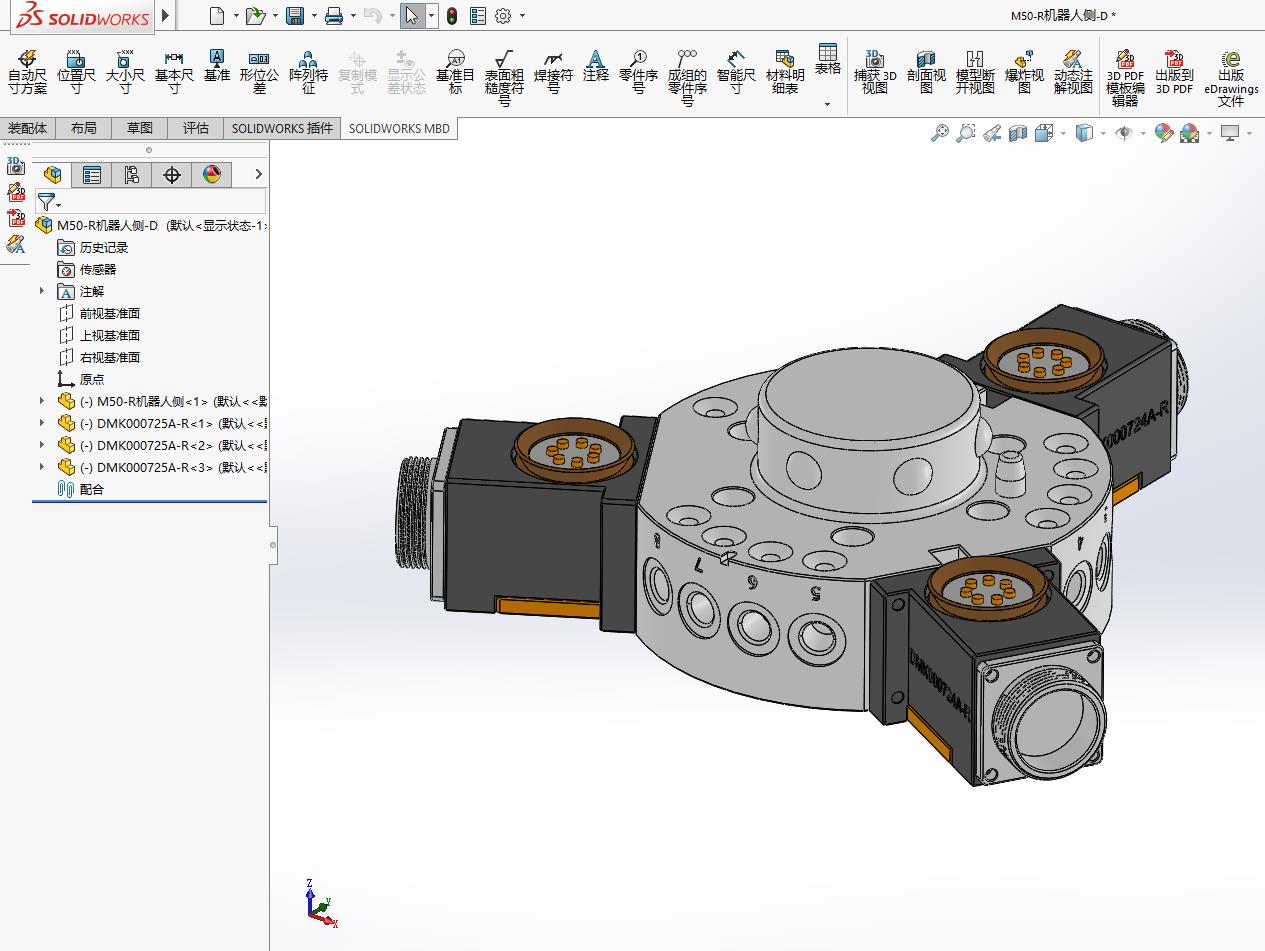Add a 零件序号 balloon
The width and height of the screenshot is (1265, 951).
(x=638, y=72)
